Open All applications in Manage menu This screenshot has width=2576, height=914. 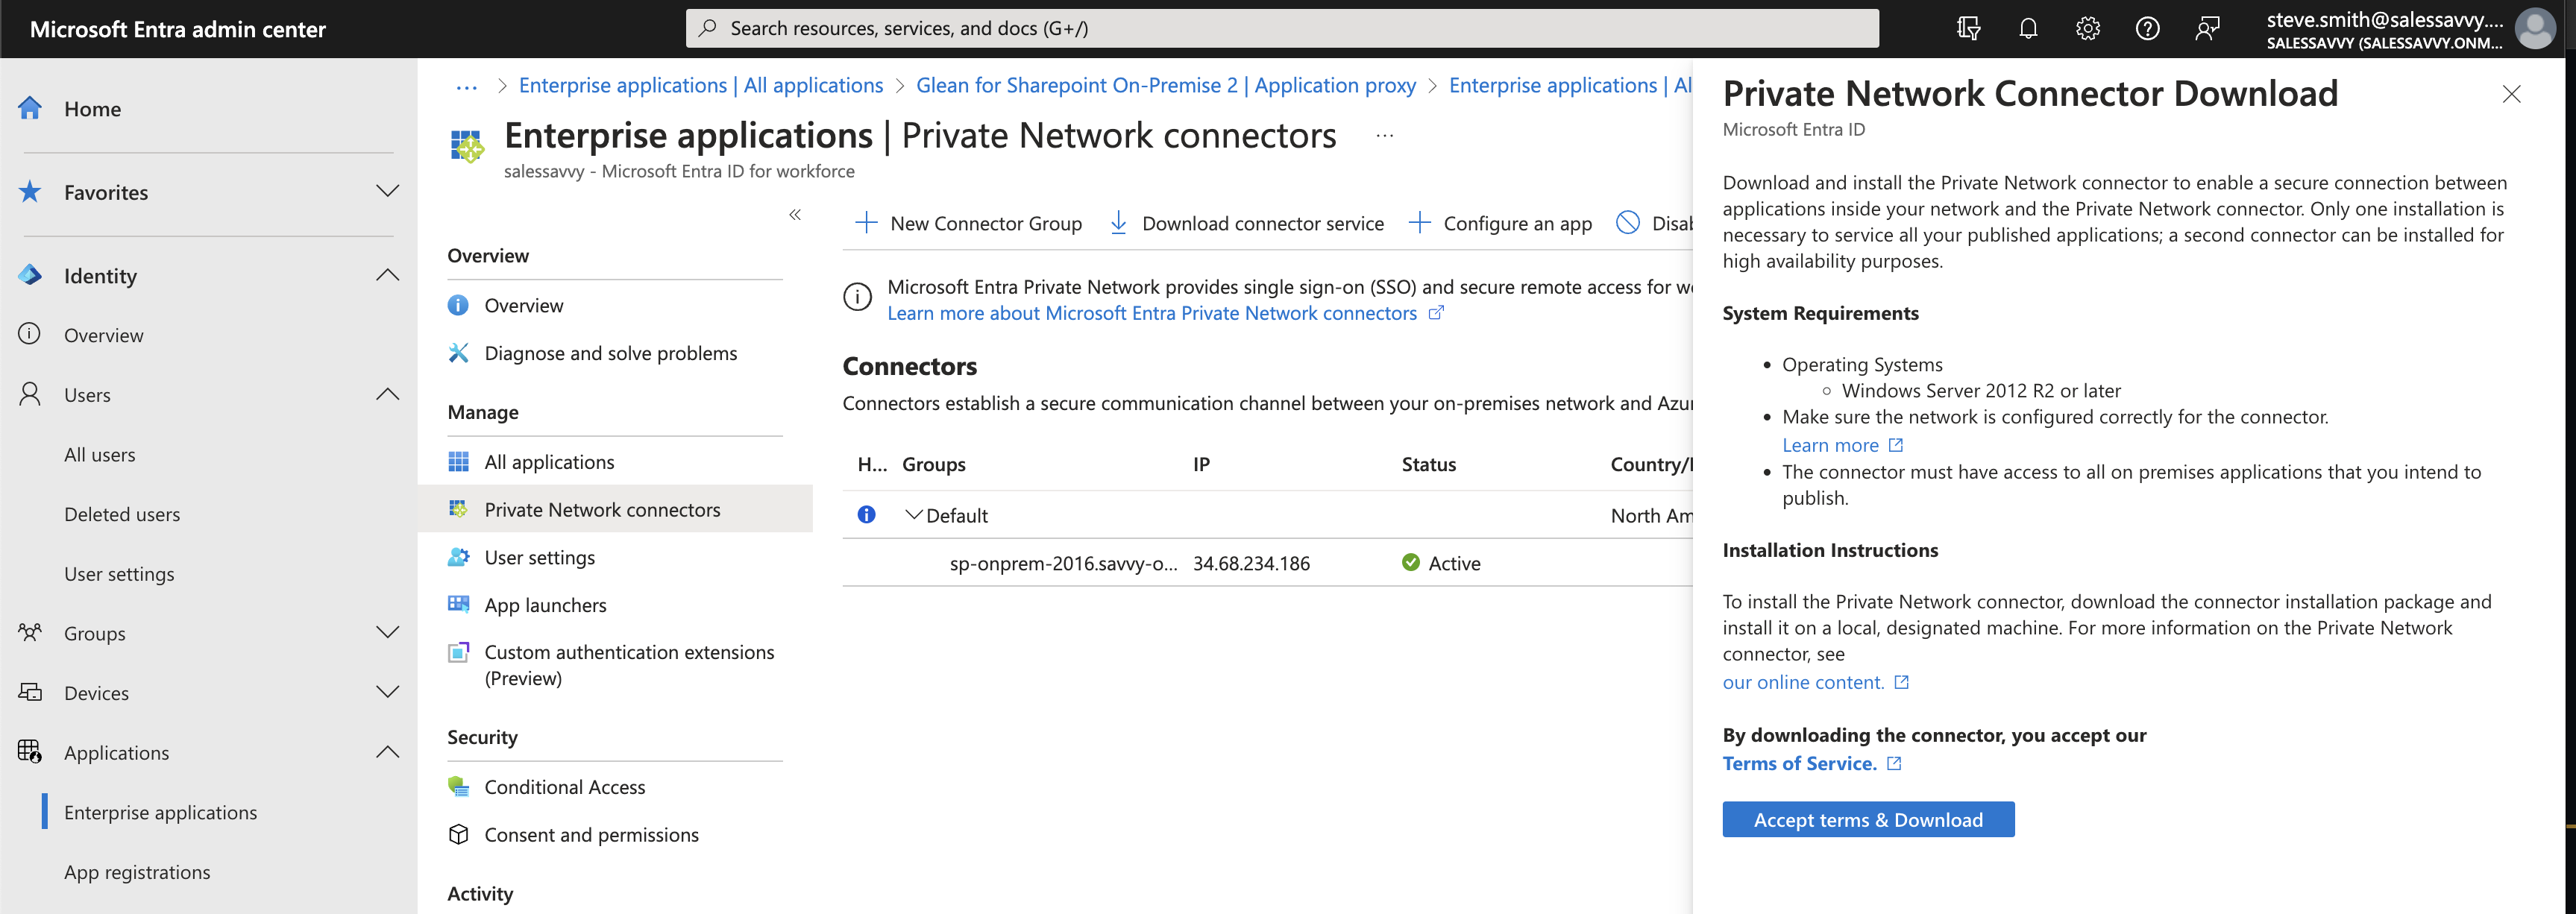pyautogui.click(x=549, y=462)
